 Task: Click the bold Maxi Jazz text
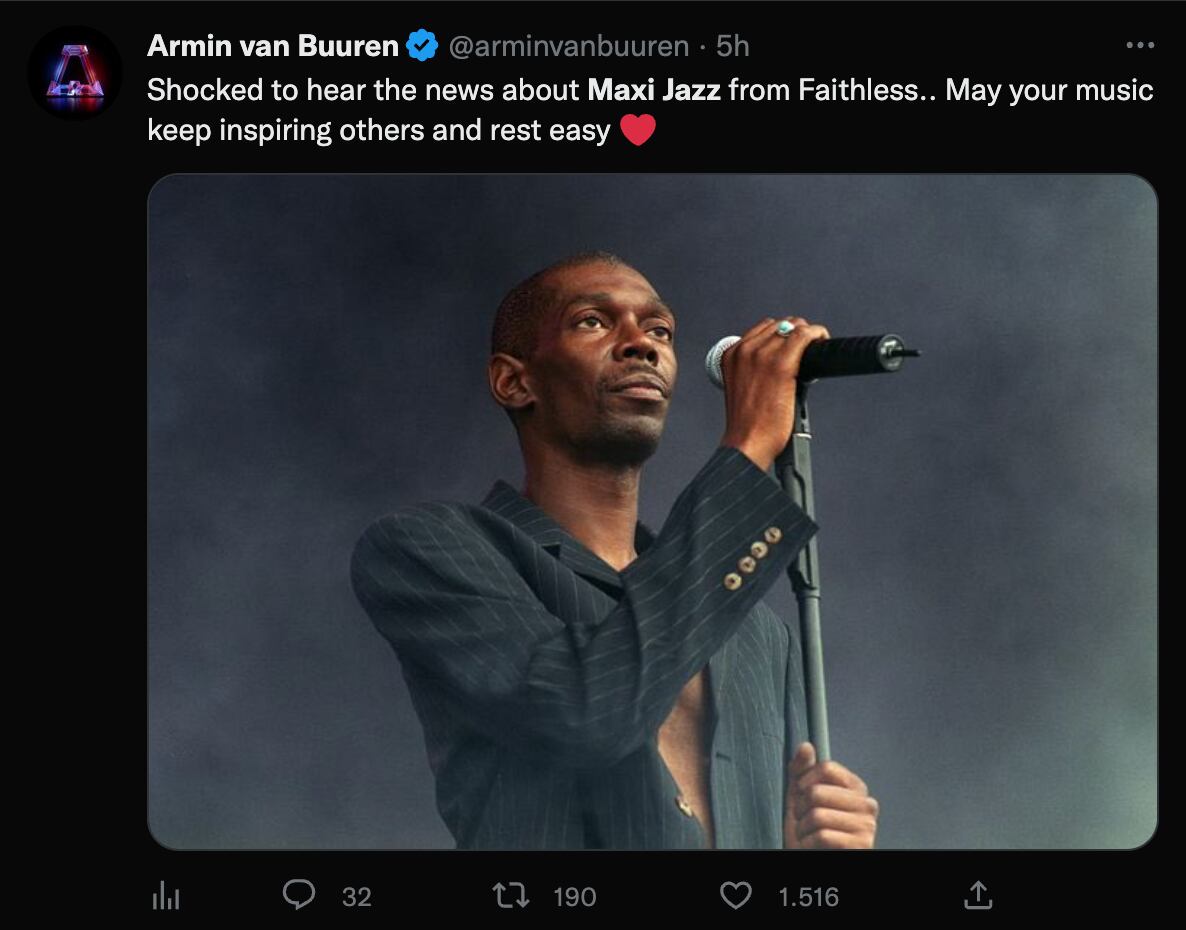pyautogui.click(x=653, y=91)
